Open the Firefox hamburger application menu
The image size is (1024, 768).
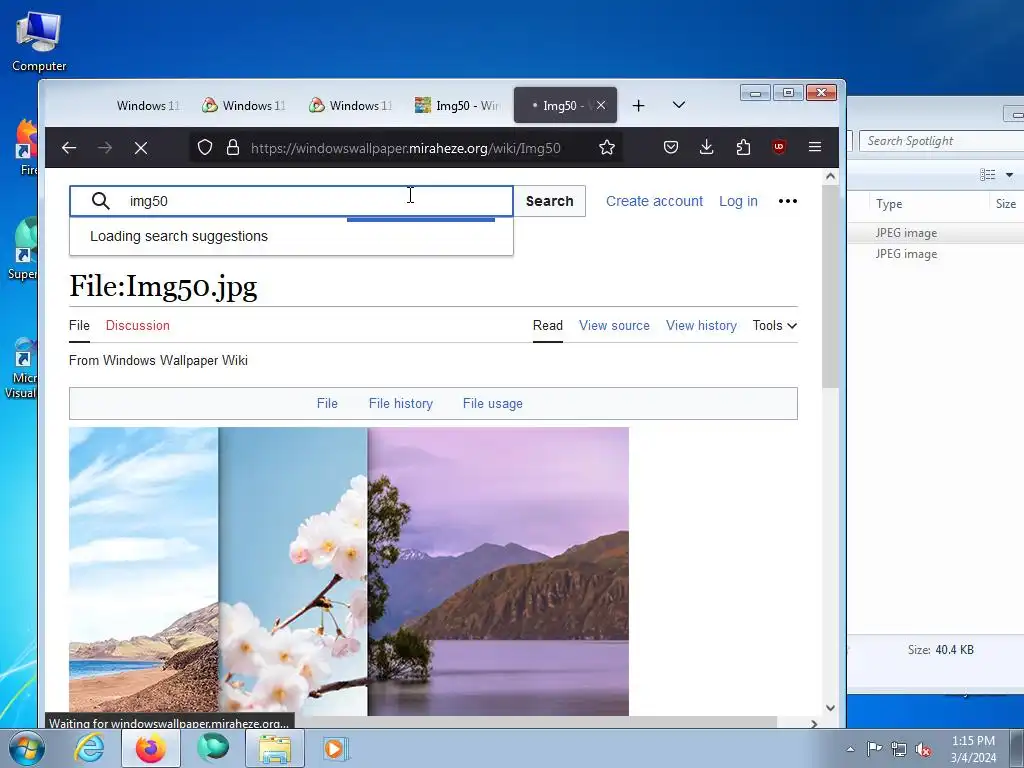coord(815,148)
